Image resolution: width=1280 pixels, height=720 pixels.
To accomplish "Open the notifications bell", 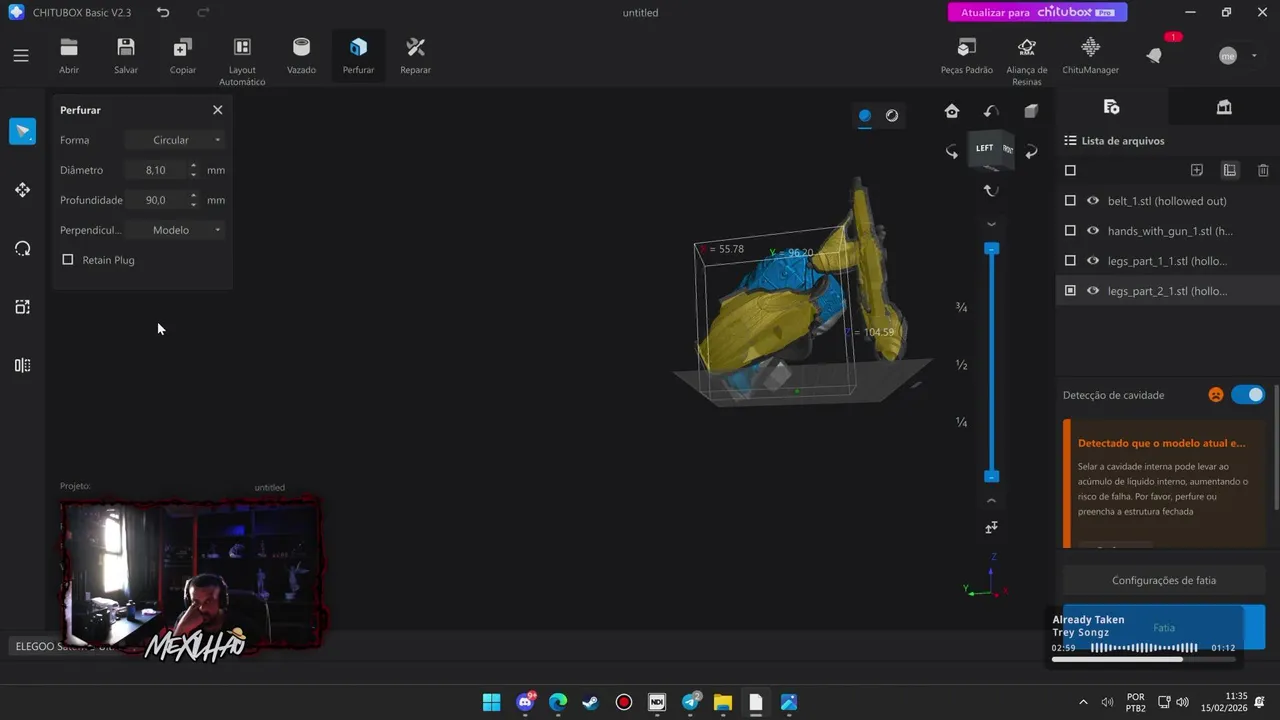I will pyautogui.click(x=1155, y=56).
